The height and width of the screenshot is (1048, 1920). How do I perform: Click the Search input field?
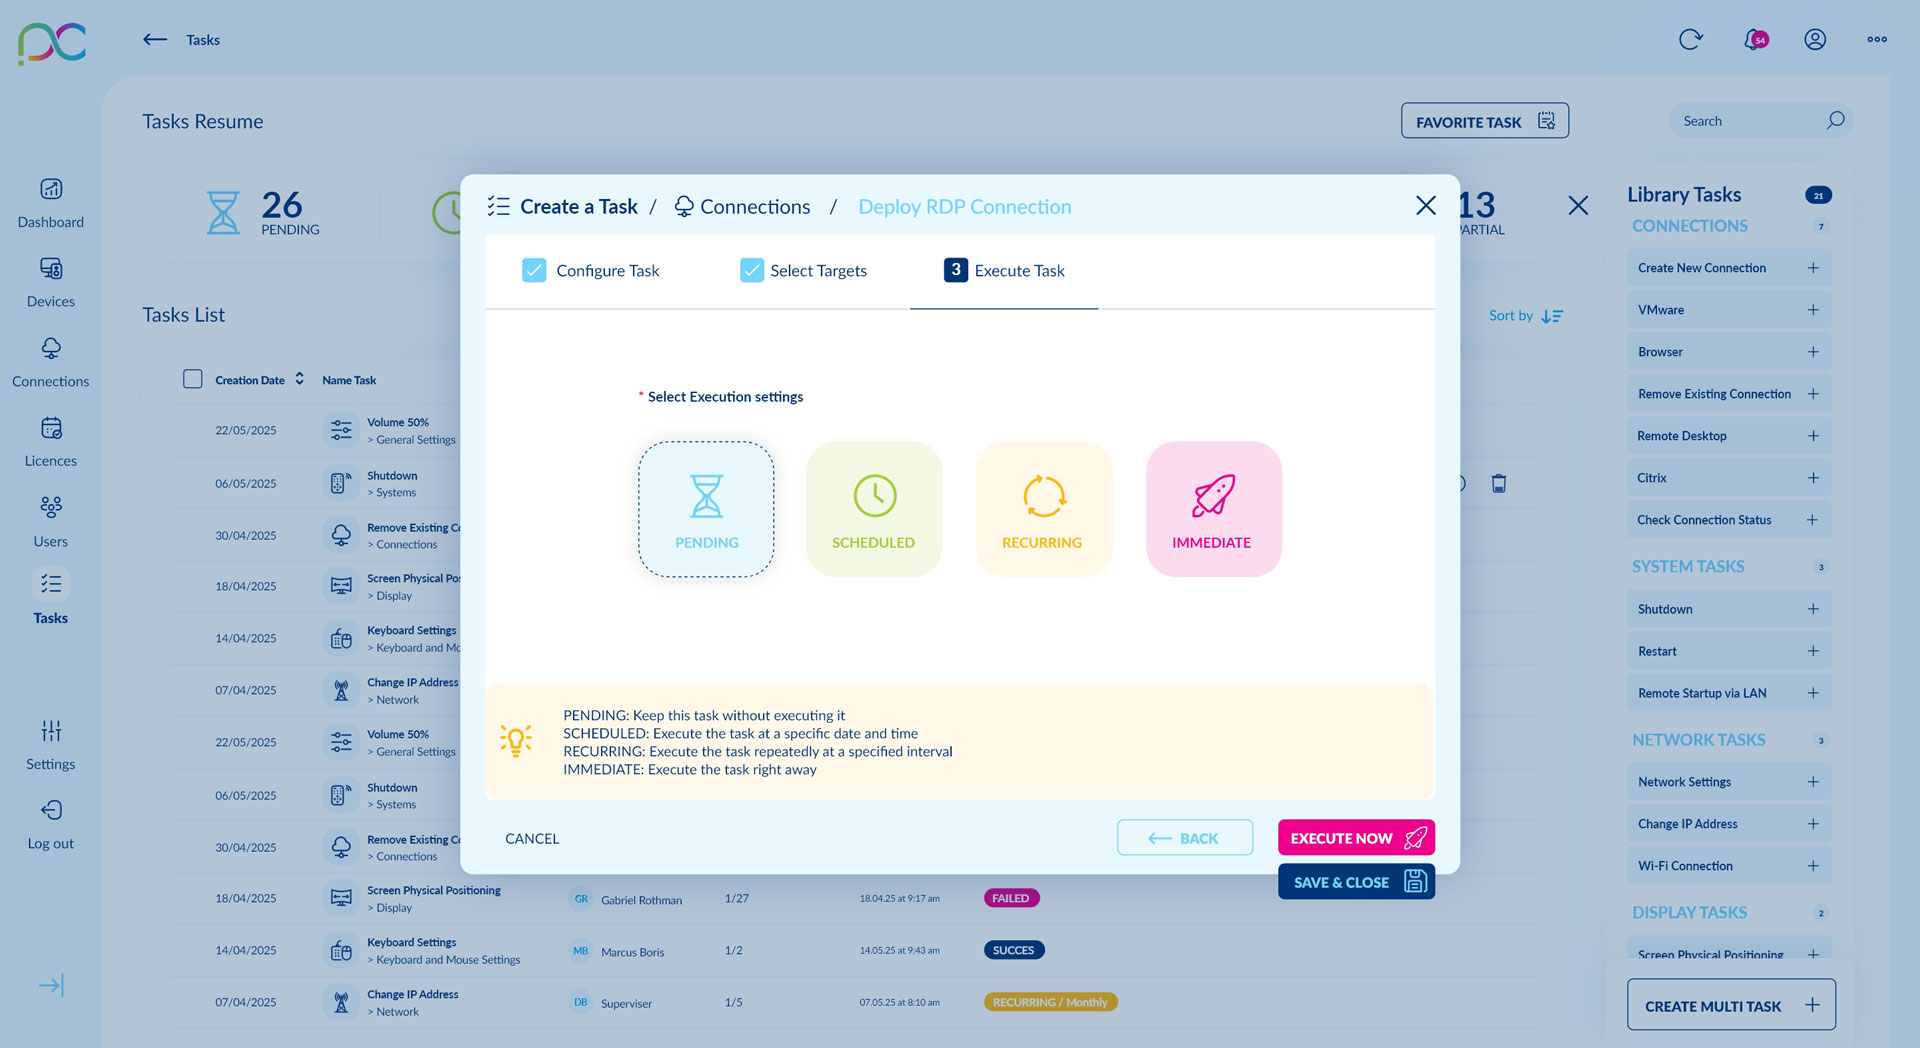pos(1750,121)
